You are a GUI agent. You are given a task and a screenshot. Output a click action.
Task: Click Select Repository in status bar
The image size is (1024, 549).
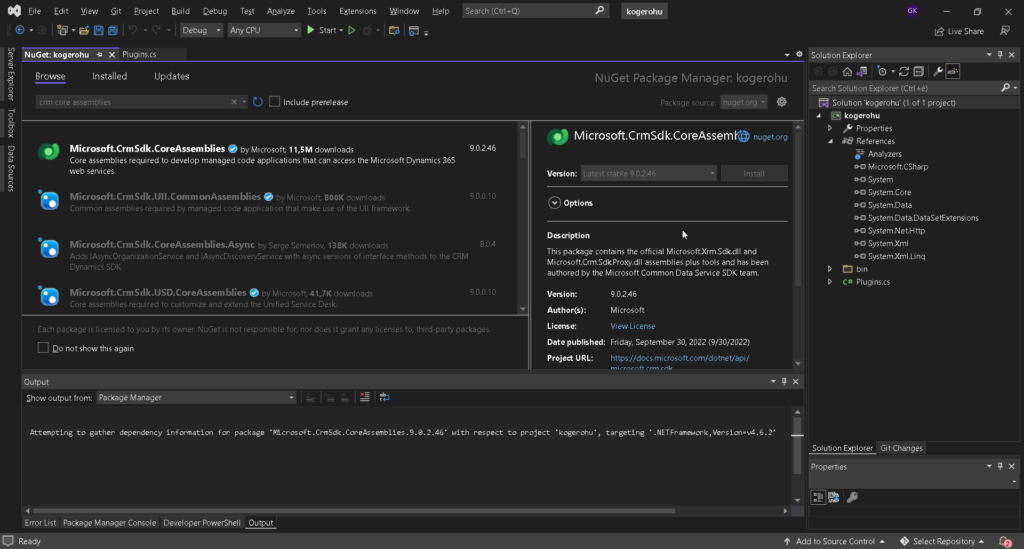(942, 541)
